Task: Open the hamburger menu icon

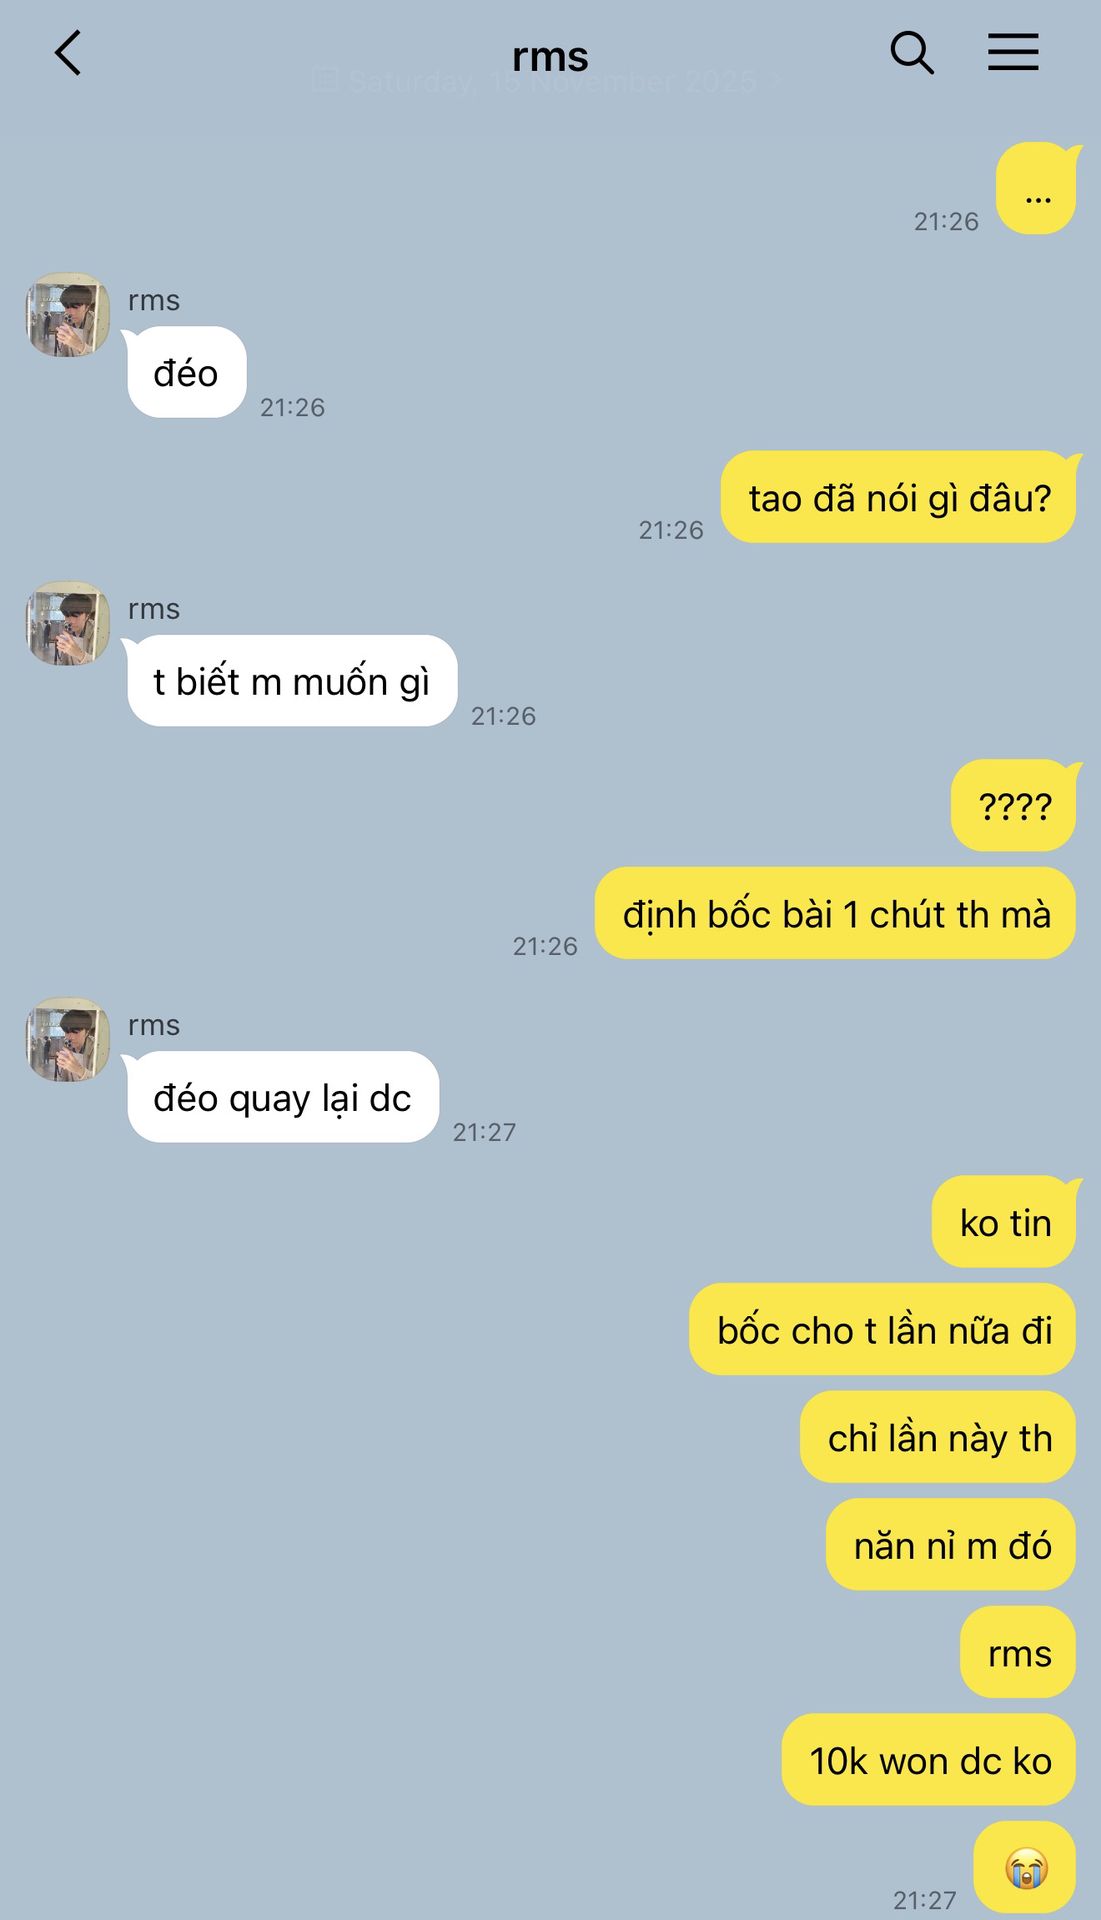Action: (x=1013, y=52)
